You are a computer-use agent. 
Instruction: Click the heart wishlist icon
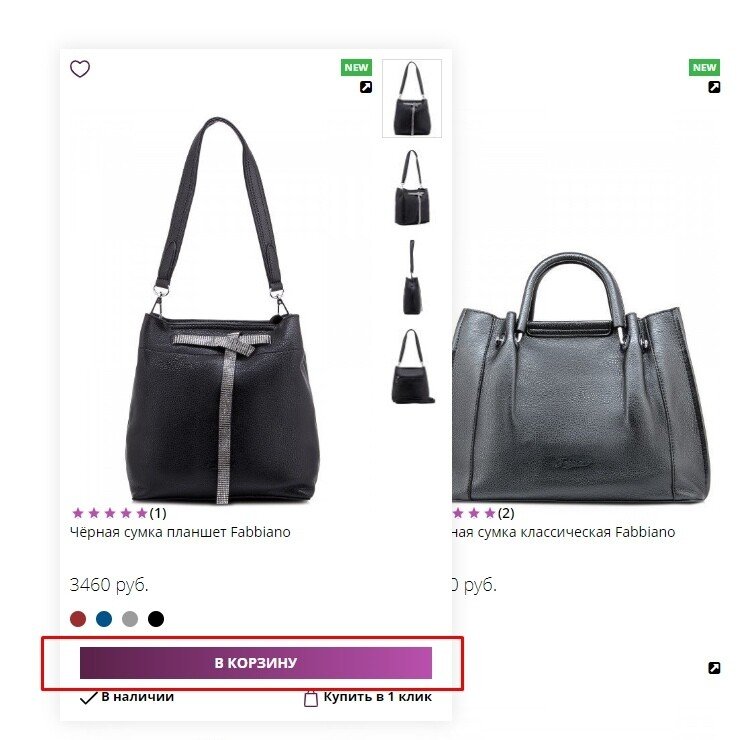[x=80, y=69]
